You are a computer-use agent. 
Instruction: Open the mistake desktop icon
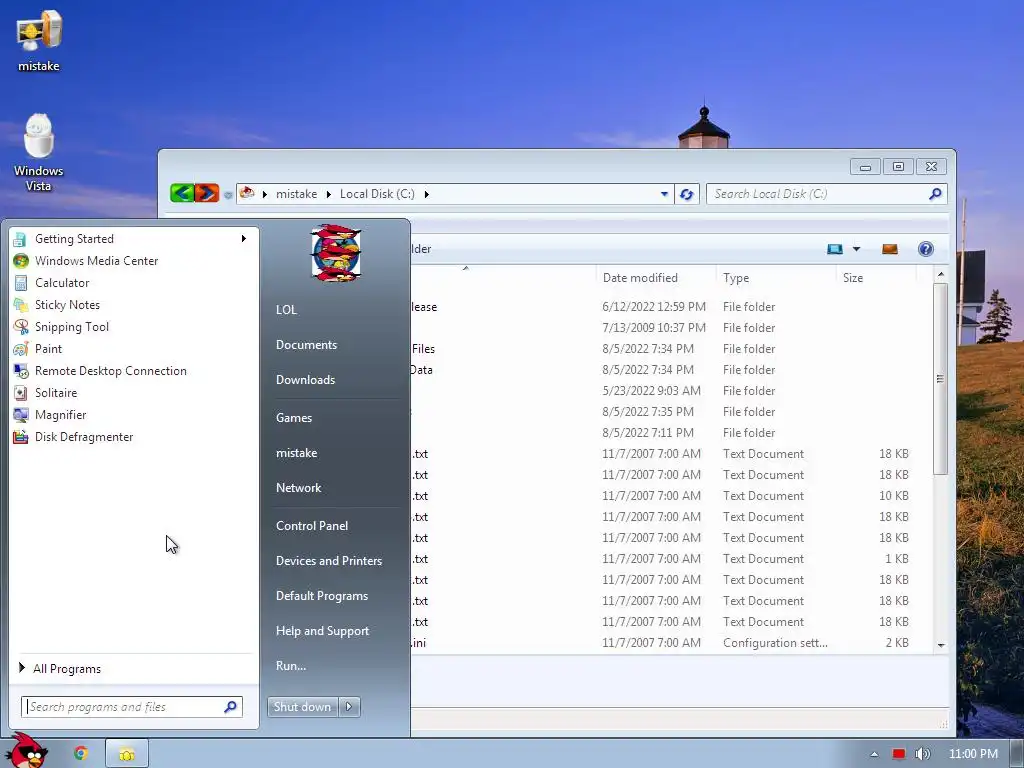point(39,40)
